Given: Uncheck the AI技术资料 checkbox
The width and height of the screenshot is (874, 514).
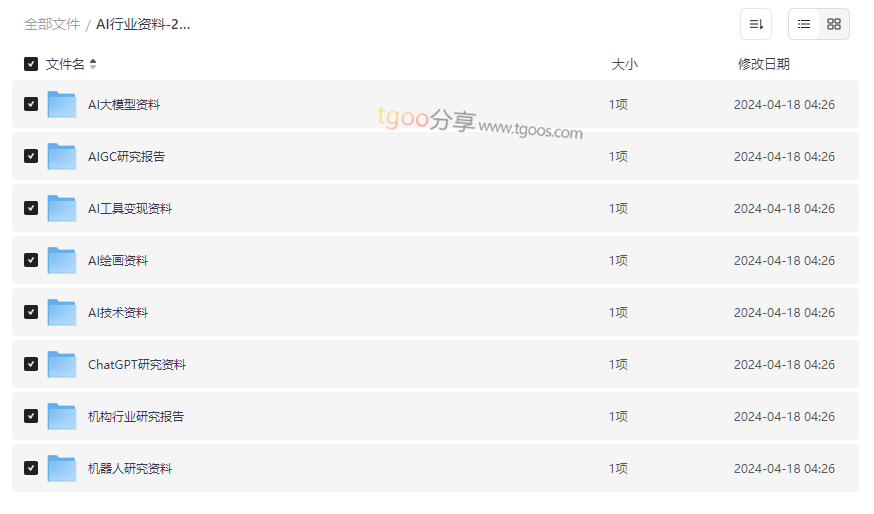Looking at the screenshot, I should (x=31, y=312).
